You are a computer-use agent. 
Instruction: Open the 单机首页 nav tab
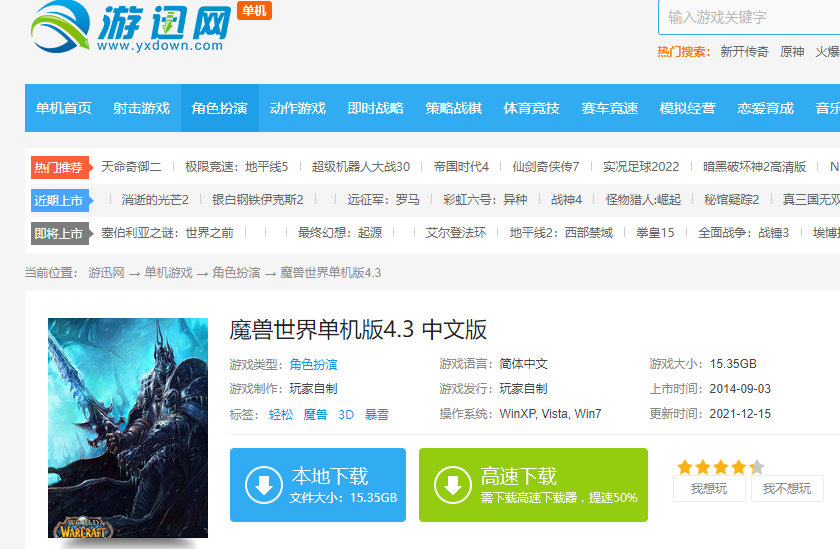pos(63,108)
